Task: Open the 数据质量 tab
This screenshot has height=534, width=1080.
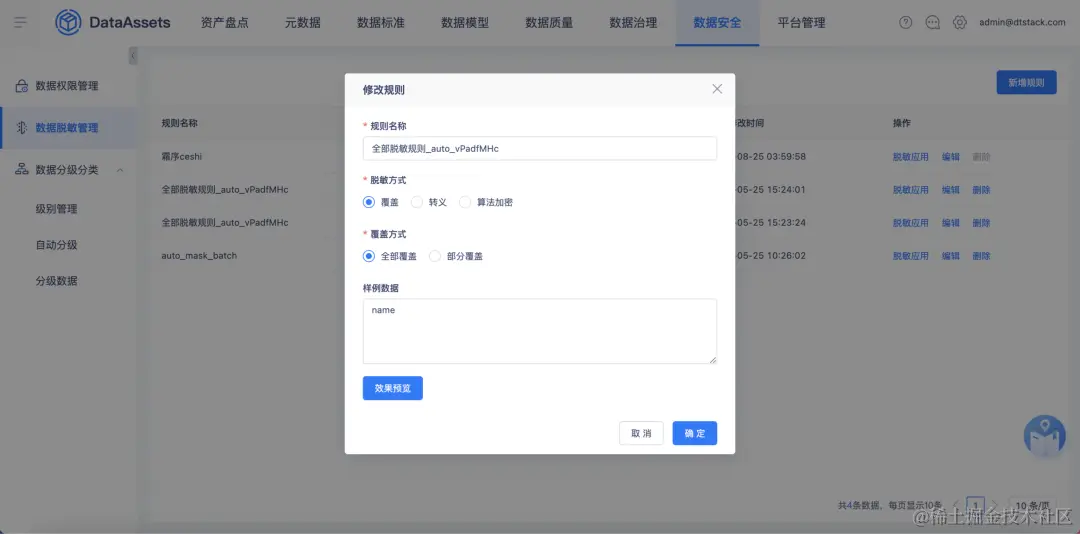Action: click(x=549, y=23)
